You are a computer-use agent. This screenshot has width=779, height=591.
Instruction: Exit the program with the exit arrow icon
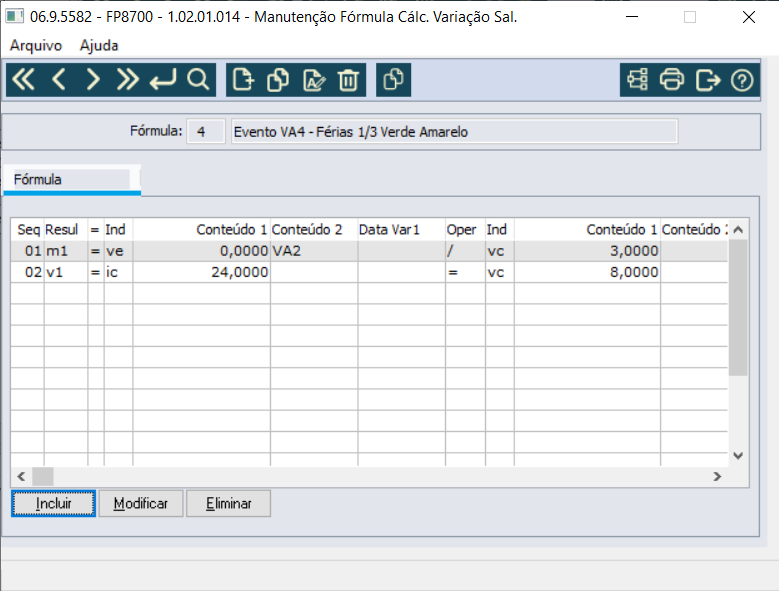click(x=707, y=79)
